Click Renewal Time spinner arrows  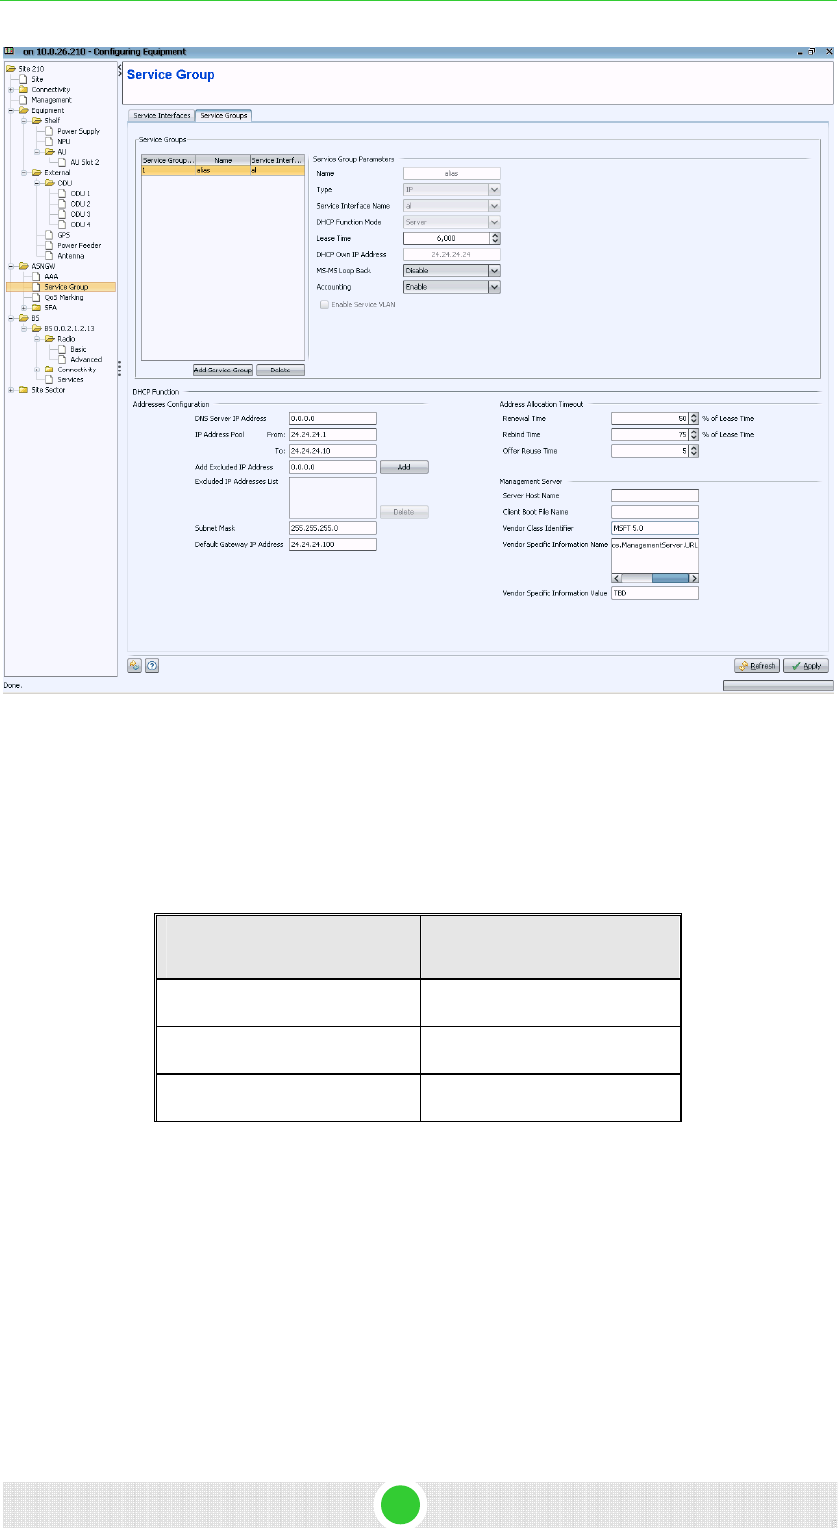click(694, 418)
